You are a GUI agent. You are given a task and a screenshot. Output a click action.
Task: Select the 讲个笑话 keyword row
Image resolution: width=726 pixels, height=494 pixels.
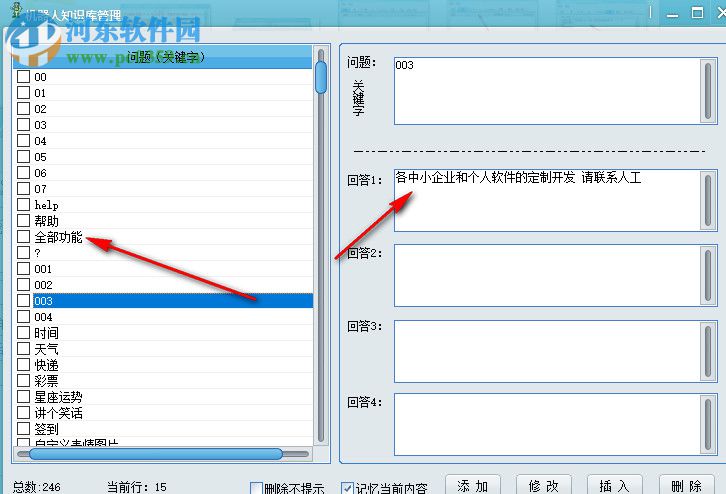[163, 413]
